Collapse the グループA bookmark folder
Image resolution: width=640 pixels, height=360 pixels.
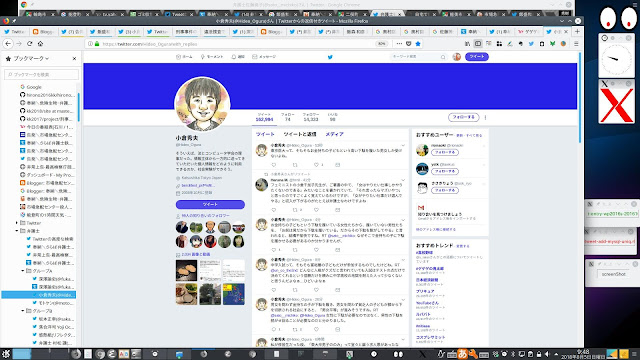(x=23, y=271)
